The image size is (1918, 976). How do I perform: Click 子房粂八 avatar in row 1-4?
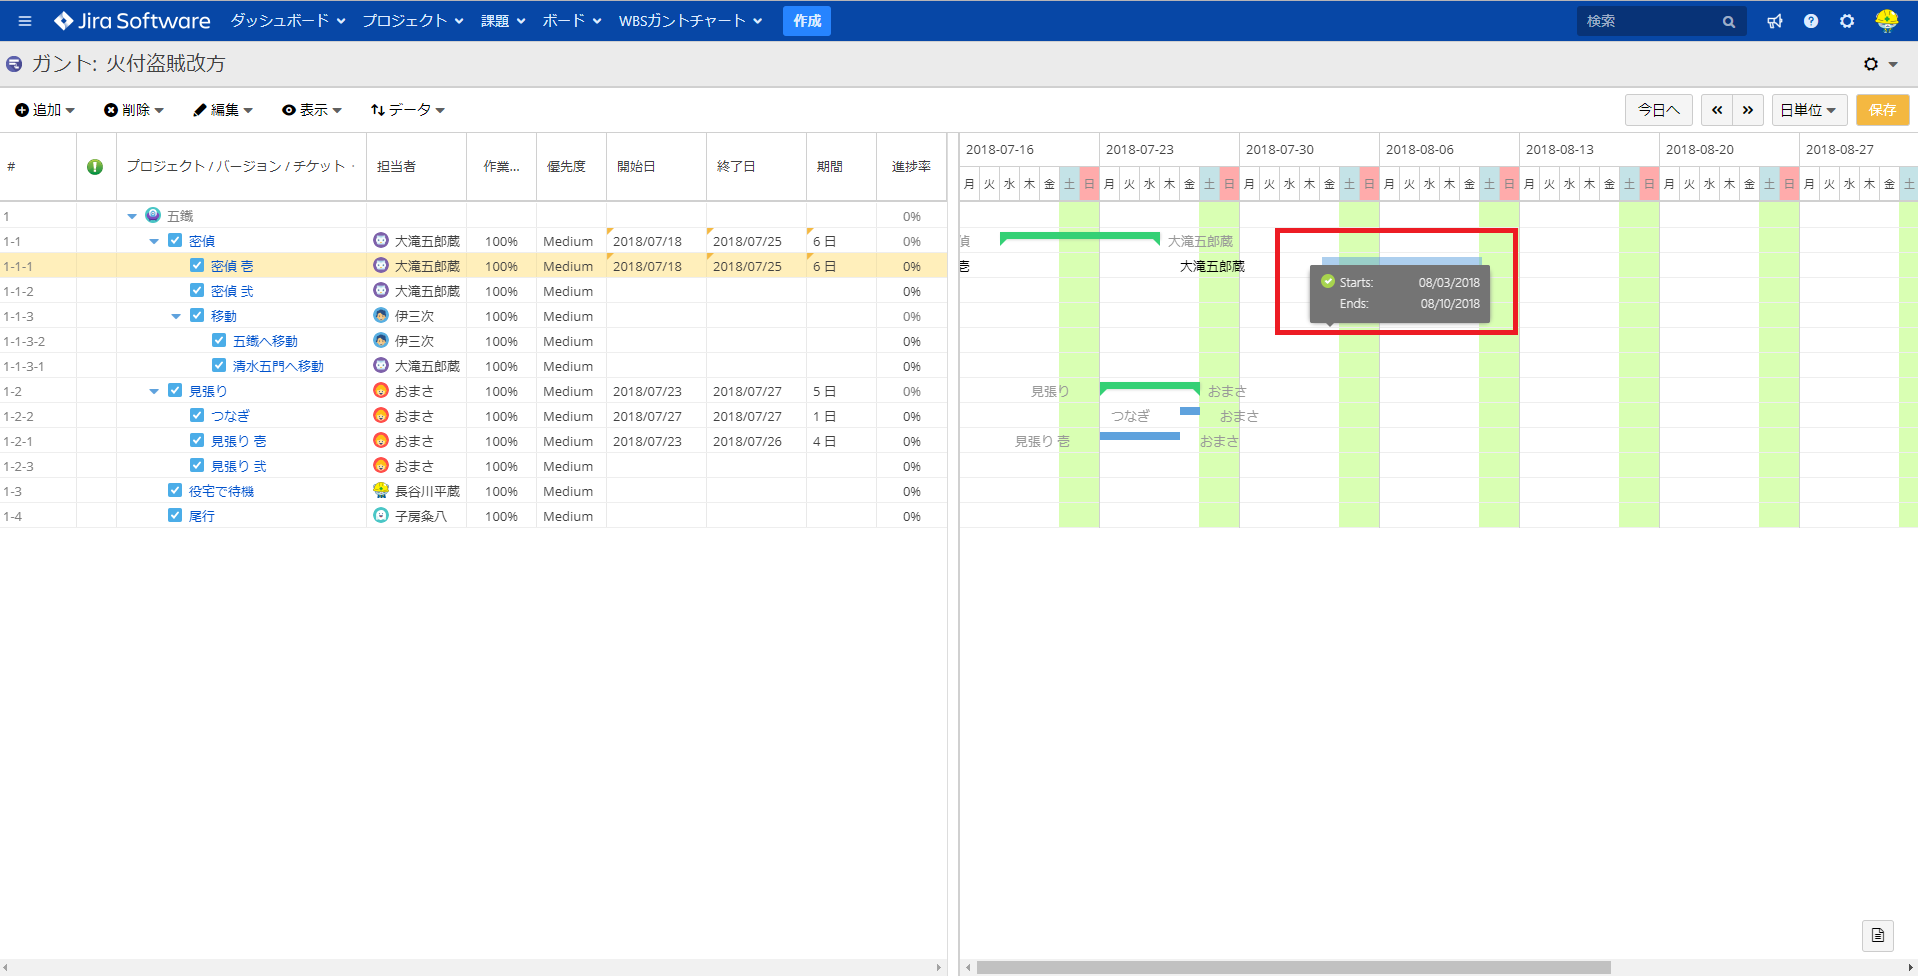(x=380, y=516)
